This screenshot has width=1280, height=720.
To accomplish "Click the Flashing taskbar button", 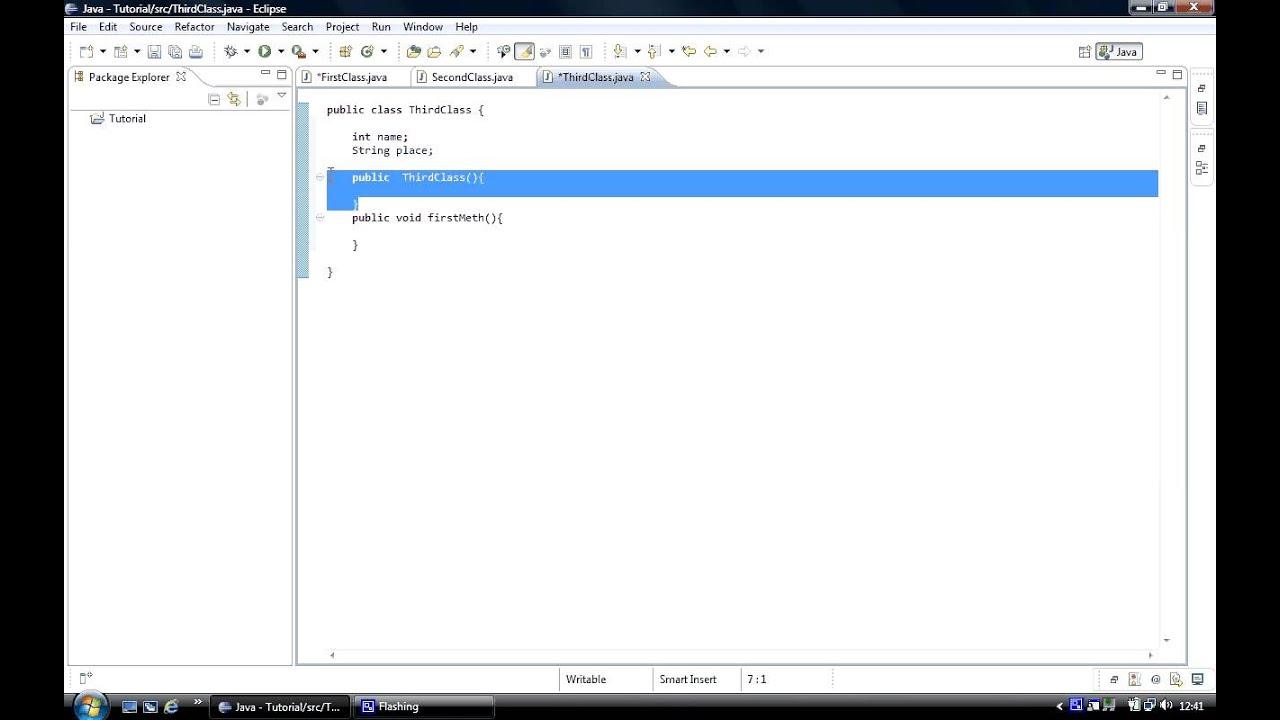I will click(x=424, y=706).
